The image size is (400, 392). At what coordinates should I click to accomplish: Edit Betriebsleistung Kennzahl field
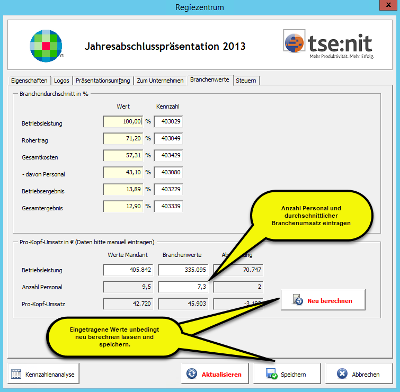(x=168, y=122)
